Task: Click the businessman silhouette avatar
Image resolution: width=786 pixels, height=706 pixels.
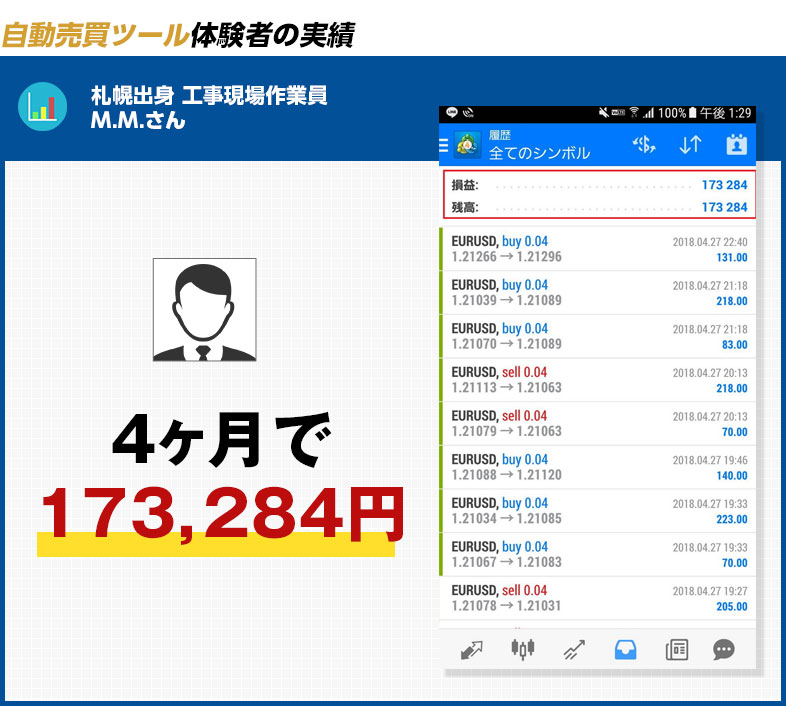Action: point(205,309)
